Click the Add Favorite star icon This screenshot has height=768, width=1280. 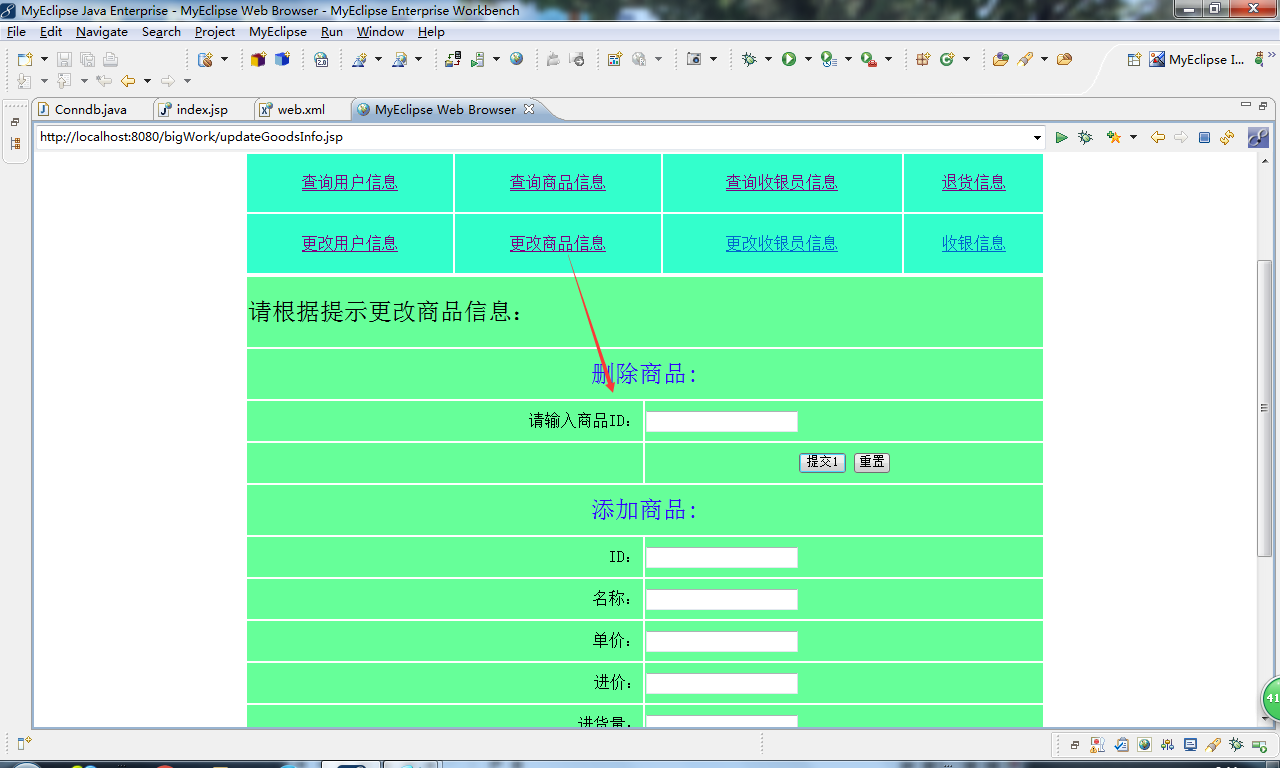1114,138
